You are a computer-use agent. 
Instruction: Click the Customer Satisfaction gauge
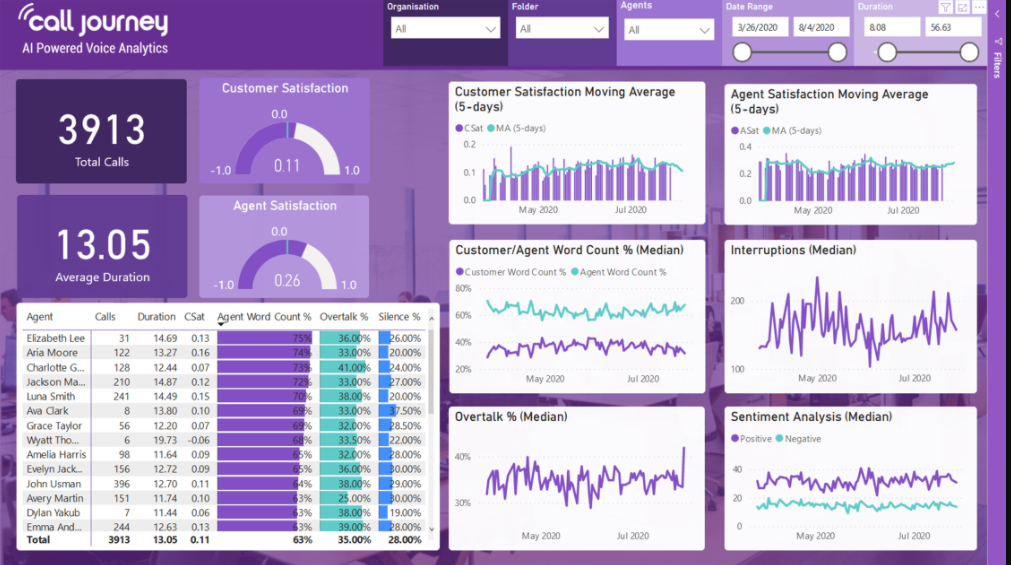tap(285, 131)
